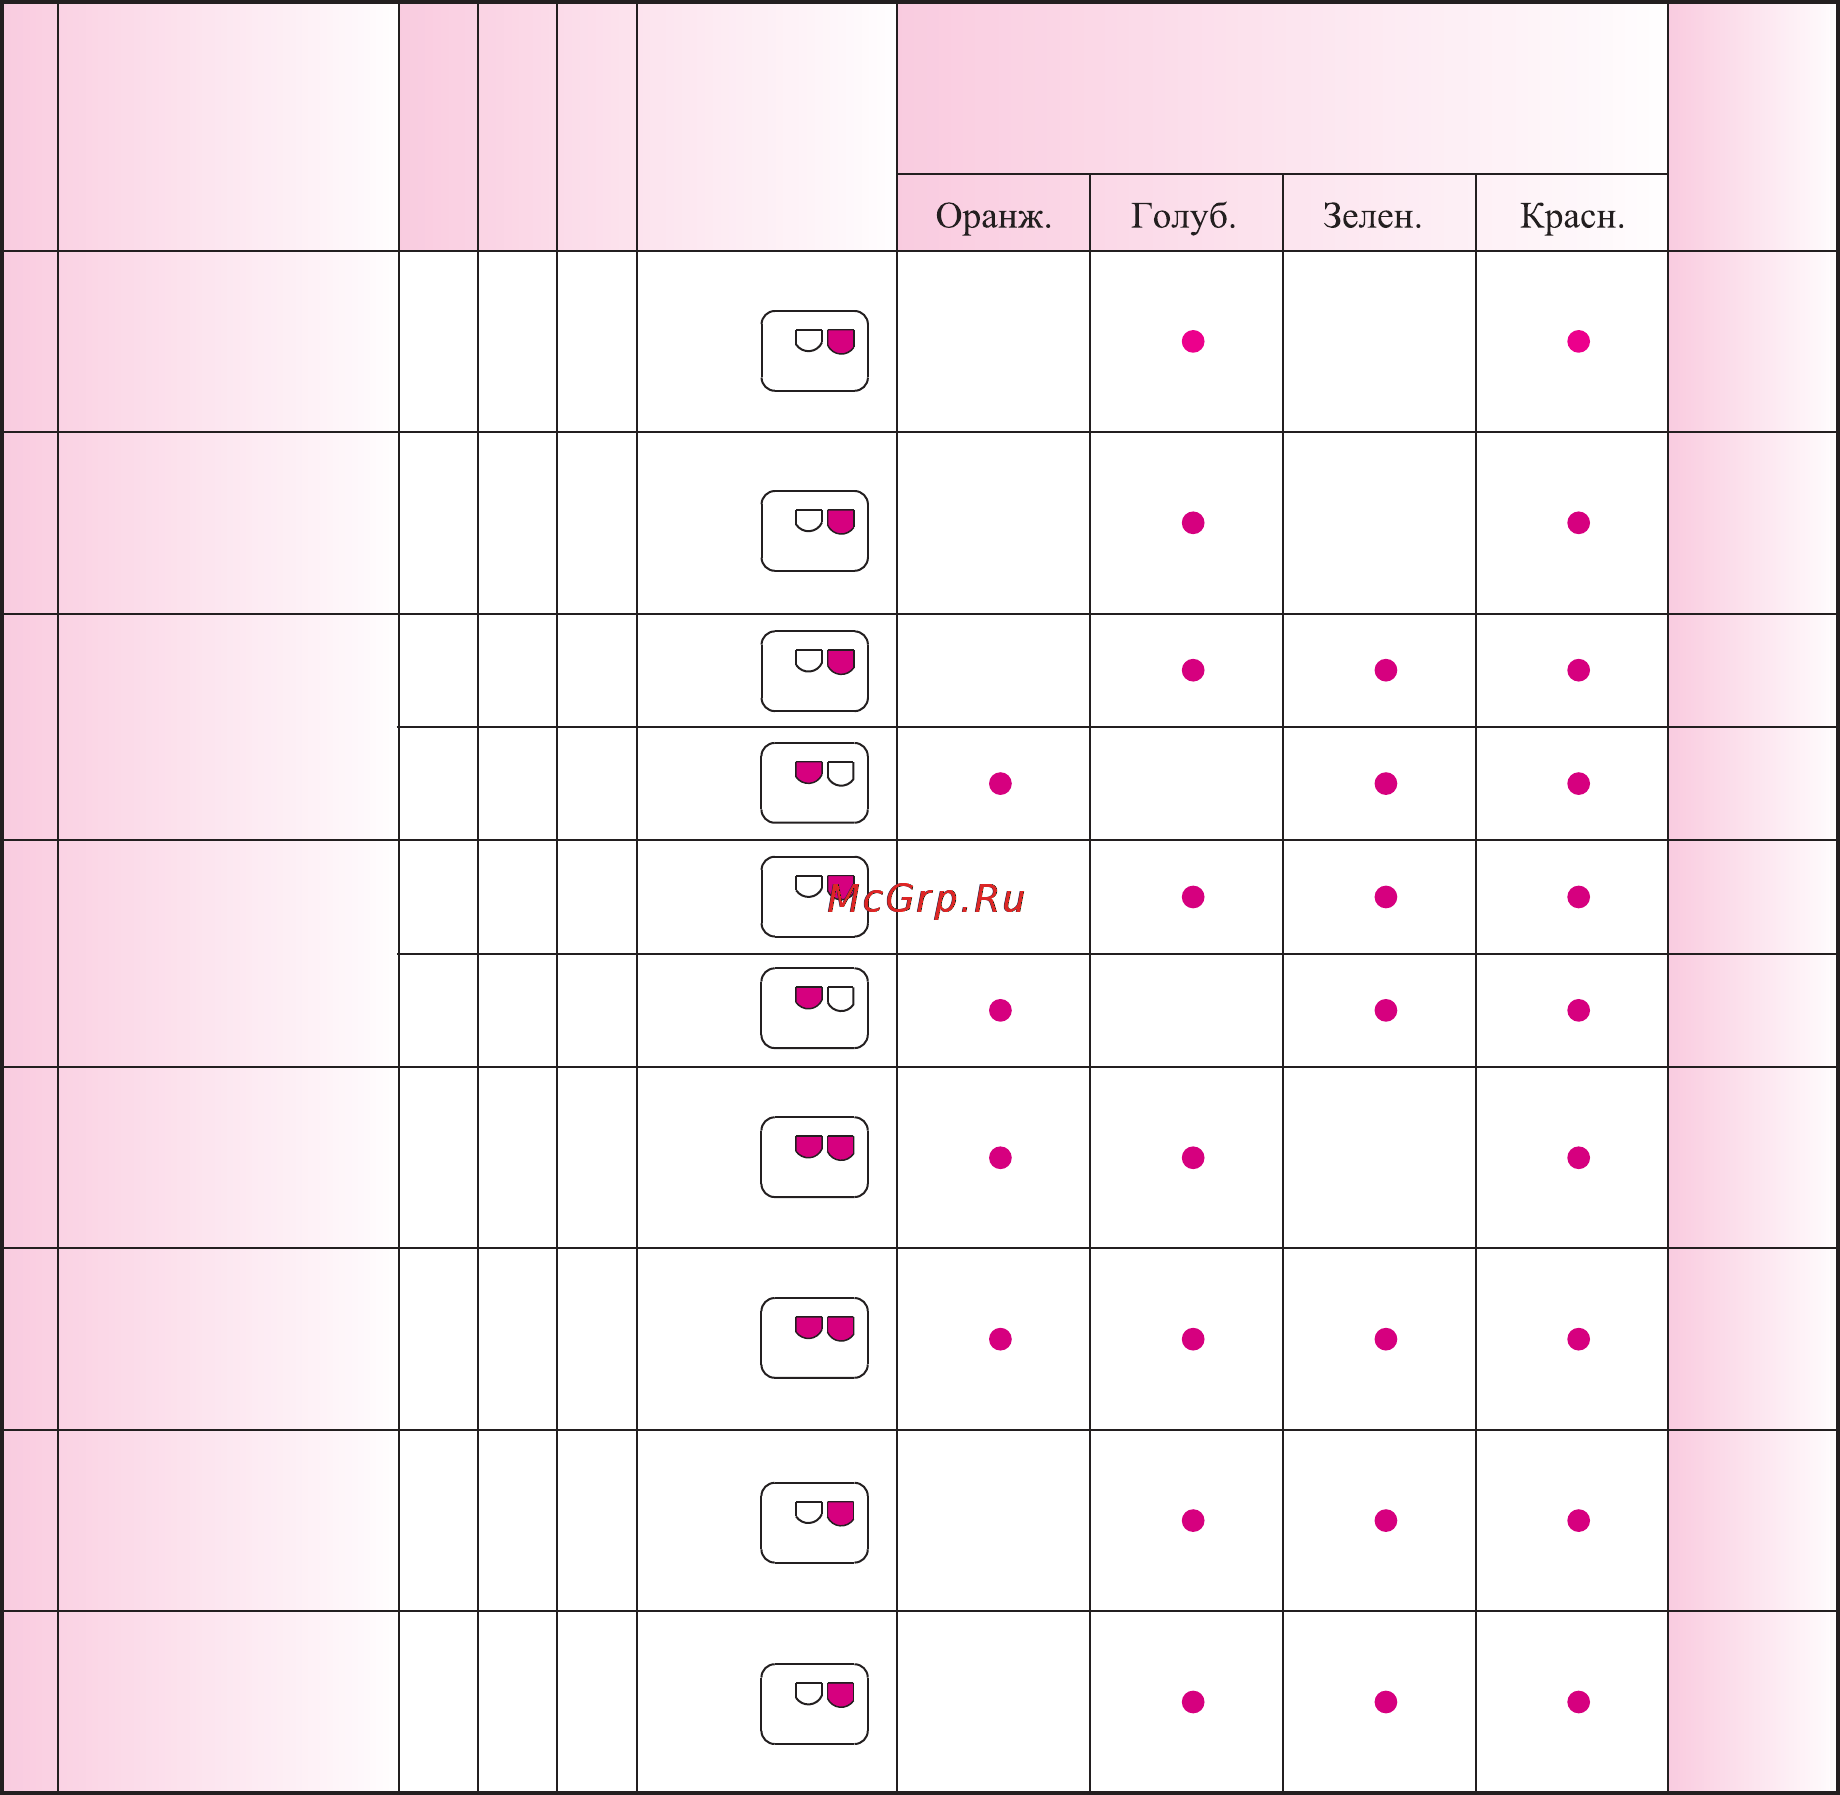Click large pink header above the color columns
This screenshot has width=1840, height=1795.
pos(1282,88)
